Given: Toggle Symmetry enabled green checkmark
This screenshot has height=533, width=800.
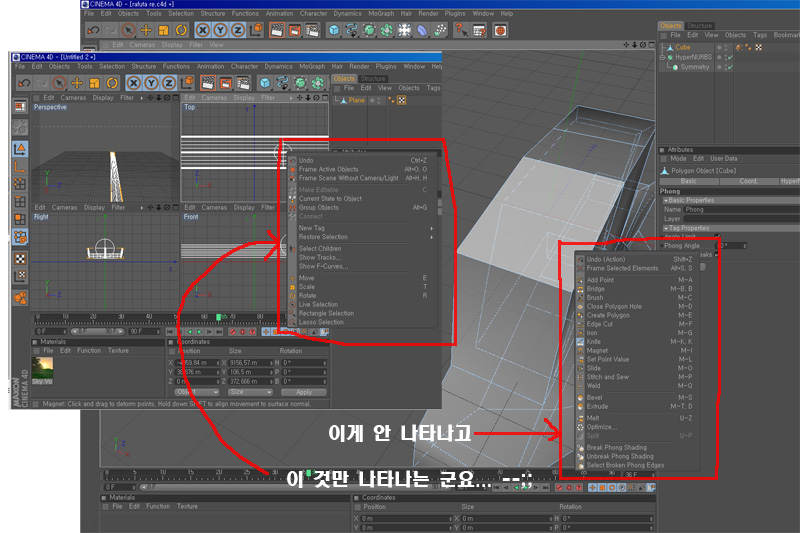Looking at the screenshot, I should tap(730, 67).
